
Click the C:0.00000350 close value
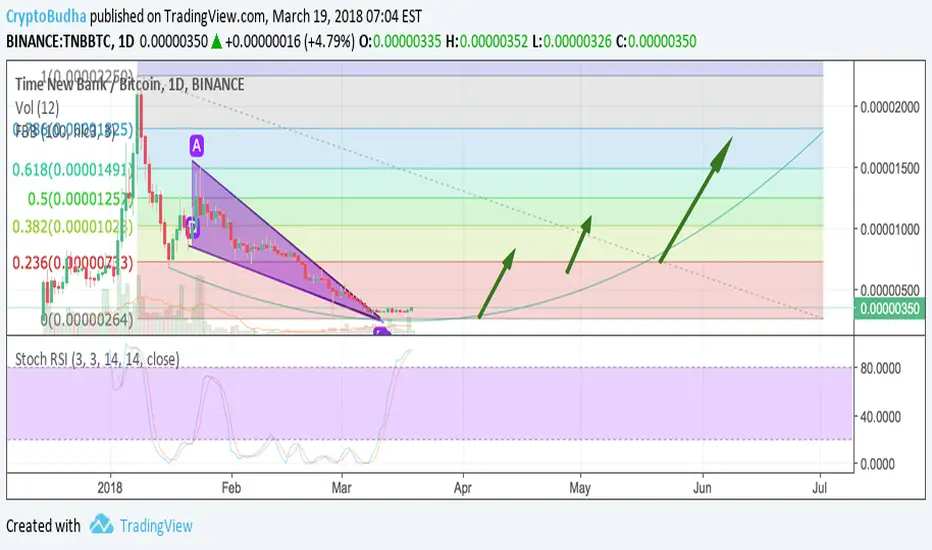coord(656,42)
